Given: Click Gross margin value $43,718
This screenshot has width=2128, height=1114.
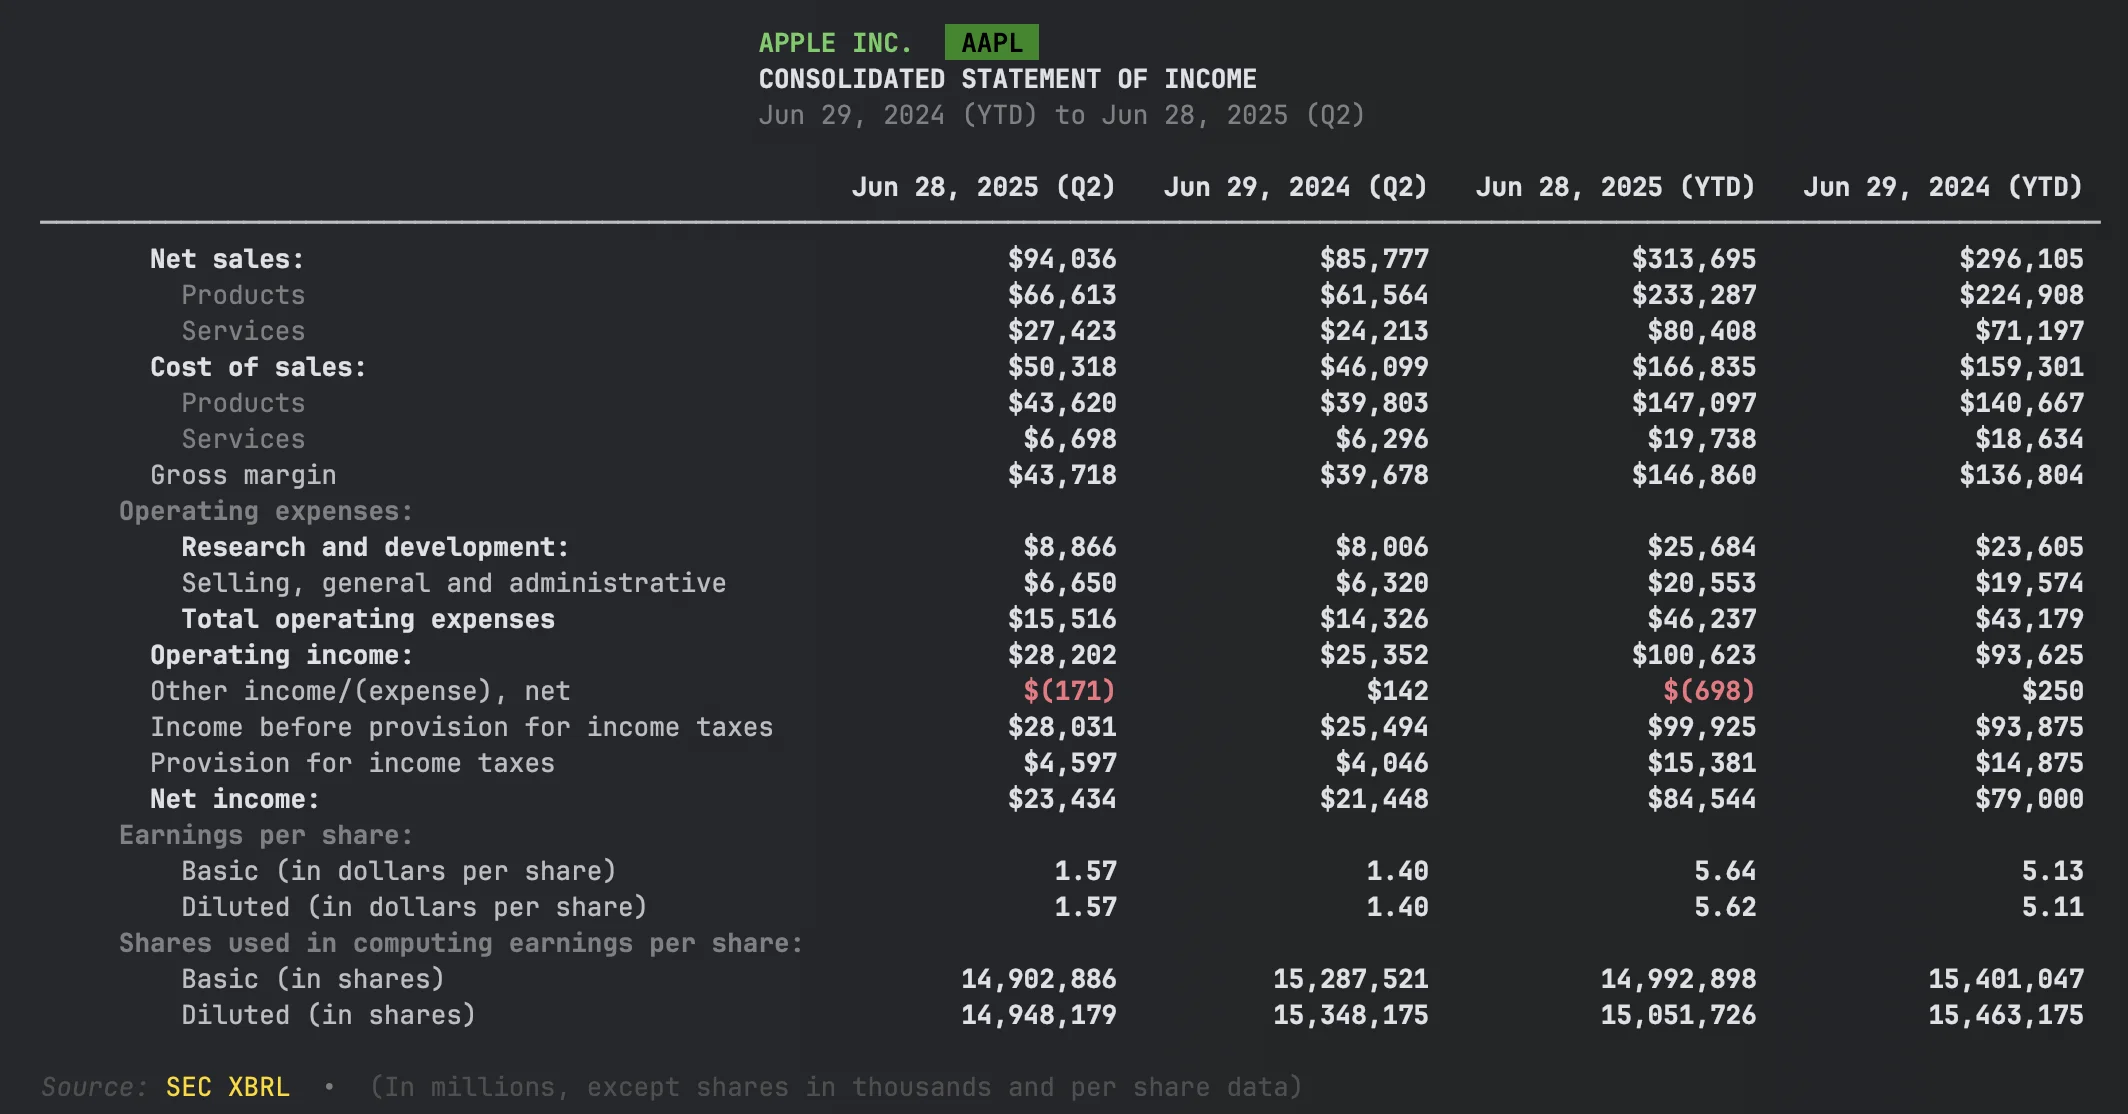Looking at the screenshot, I should (x=1062, y=475).
